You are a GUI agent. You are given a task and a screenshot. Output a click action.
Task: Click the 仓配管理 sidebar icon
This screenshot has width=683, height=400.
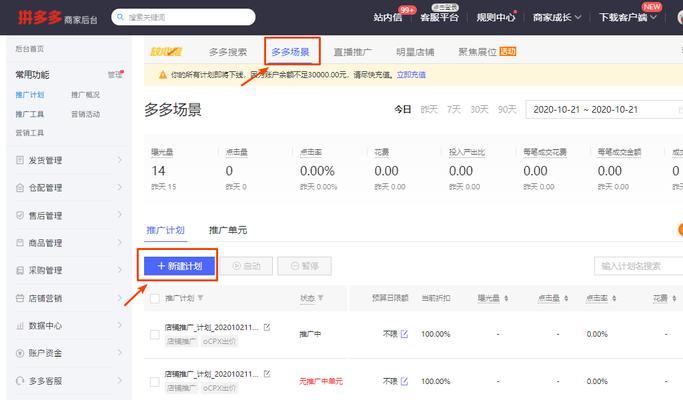(20, 188)
